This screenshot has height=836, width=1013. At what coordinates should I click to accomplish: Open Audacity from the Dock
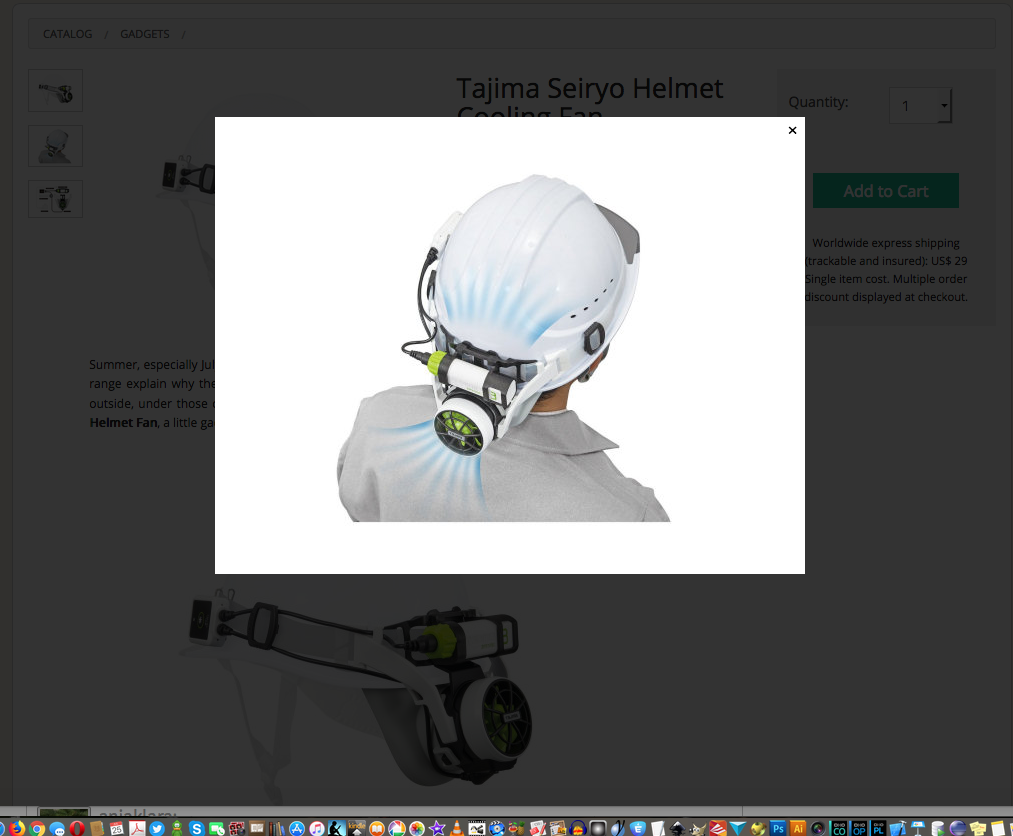click(578, 828)
